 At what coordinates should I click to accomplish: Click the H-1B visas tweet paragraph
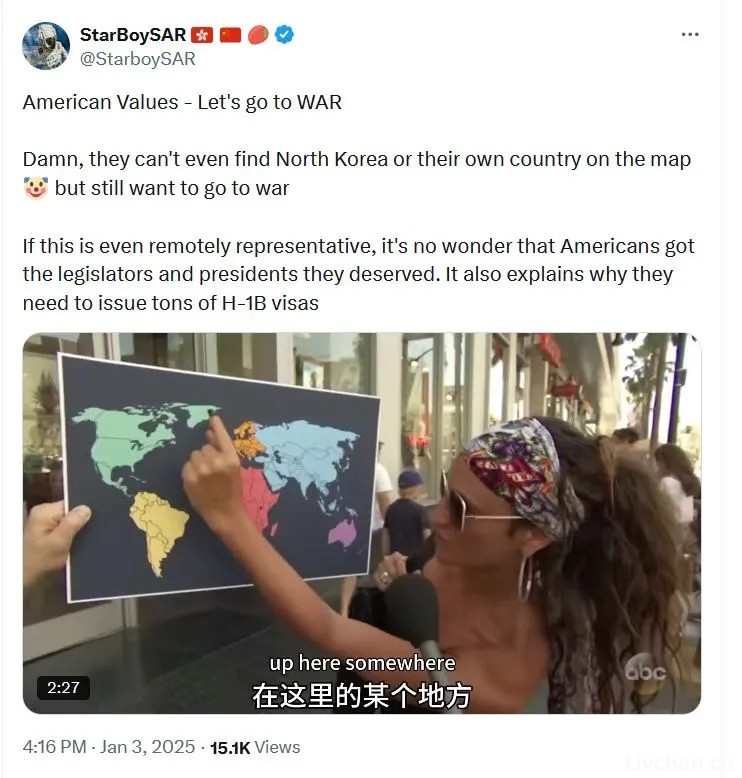[x=358, y=274]
